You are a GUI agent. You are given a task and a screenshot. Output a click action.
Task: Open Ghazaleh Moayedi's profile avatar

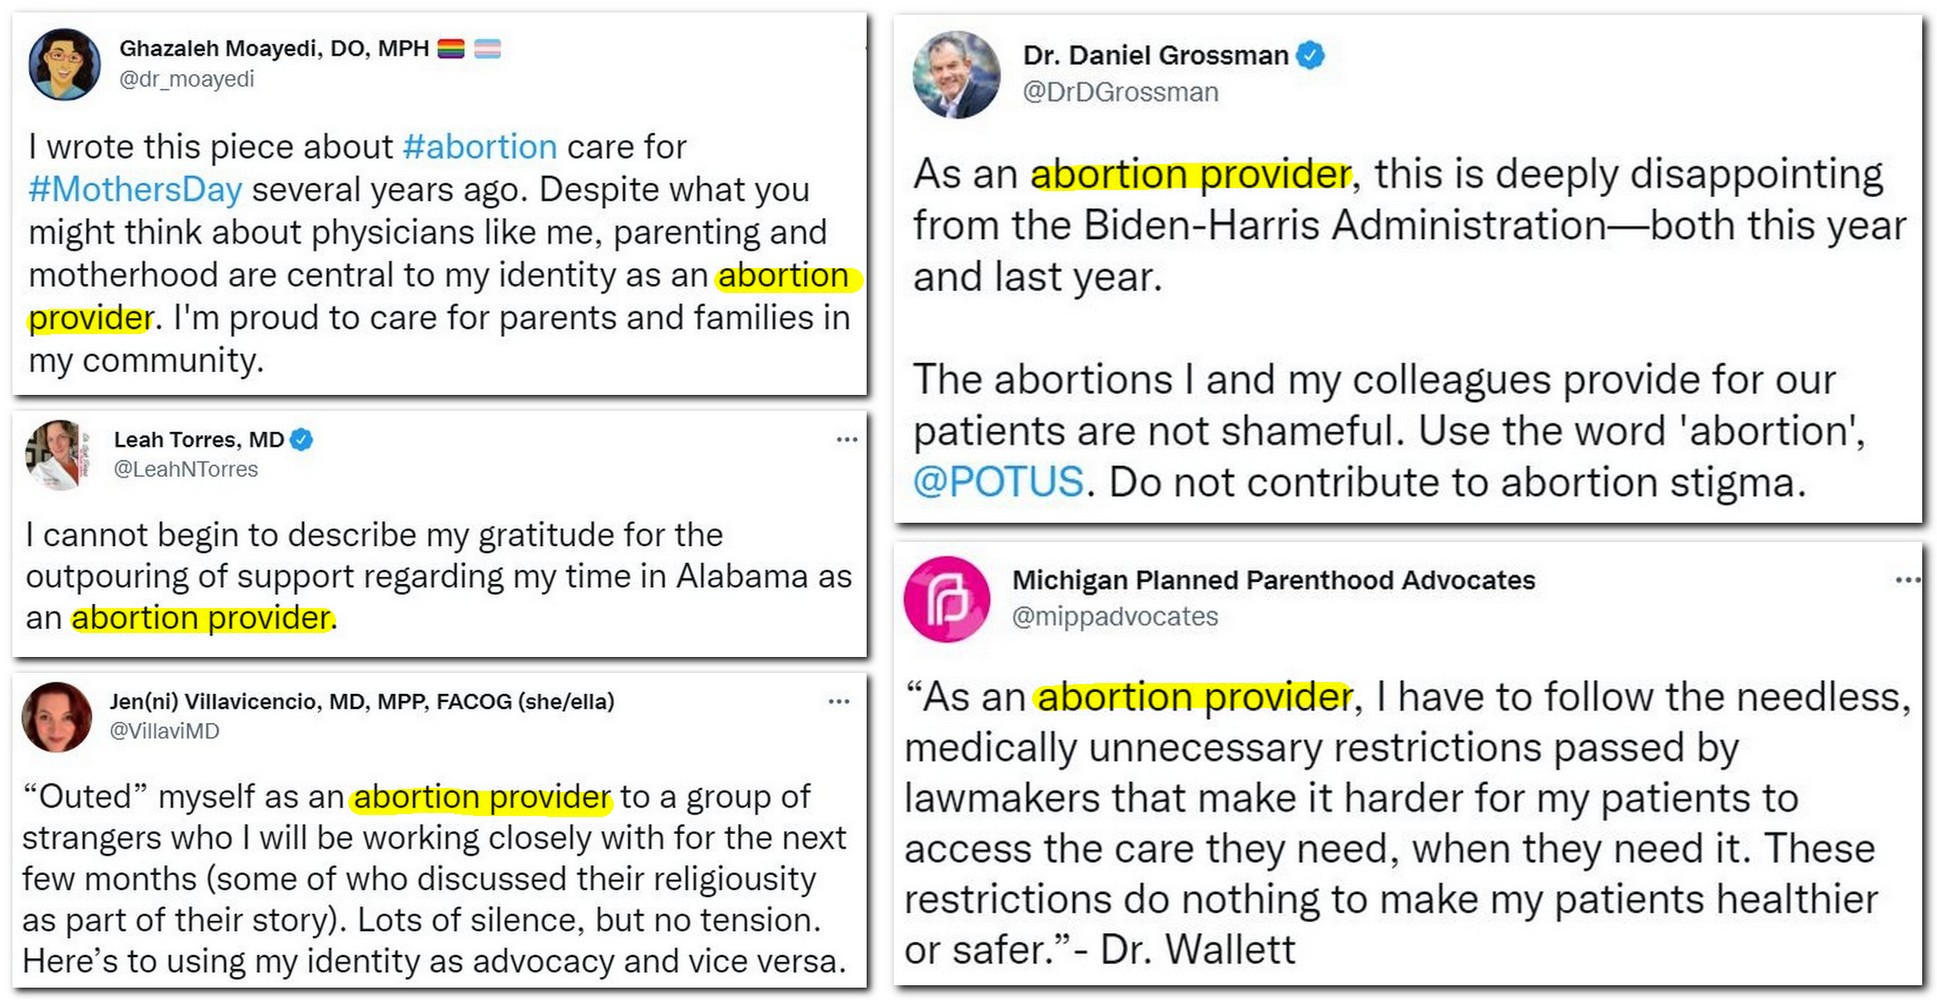65,64
